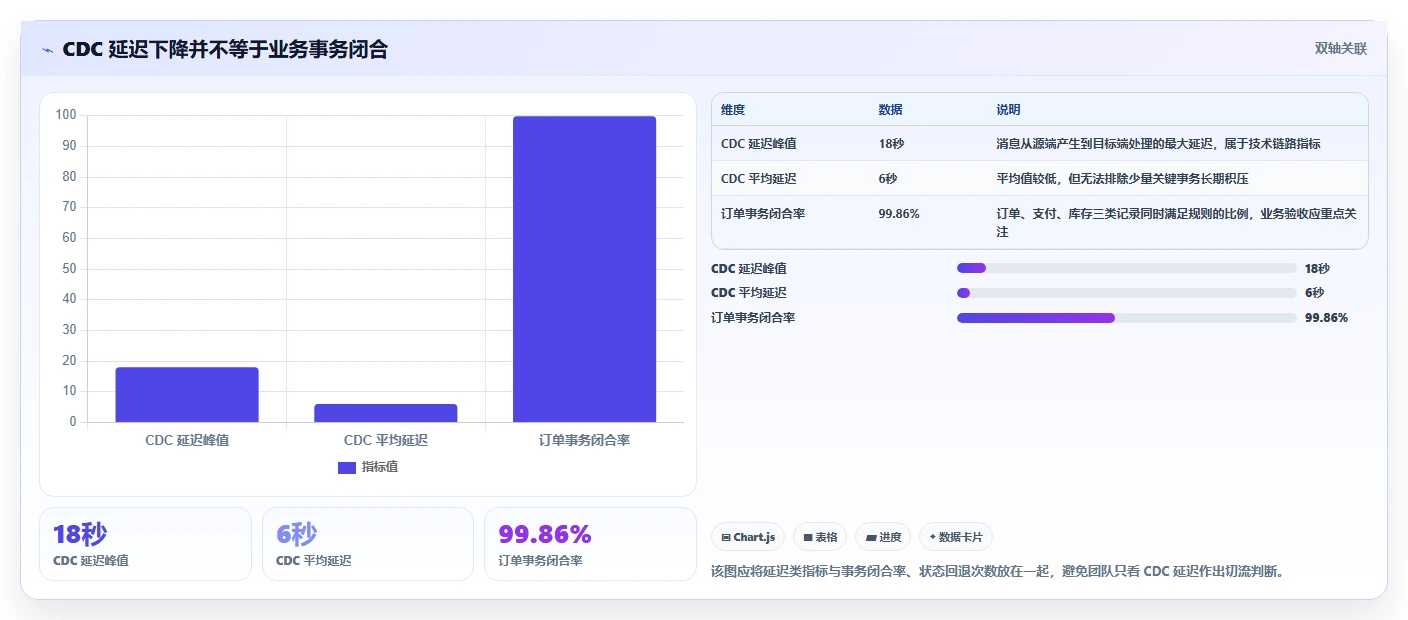Click the footer note starting 该图应将延迟类指标
Screen dimensions: 1408x620
(x=997, y=572)
